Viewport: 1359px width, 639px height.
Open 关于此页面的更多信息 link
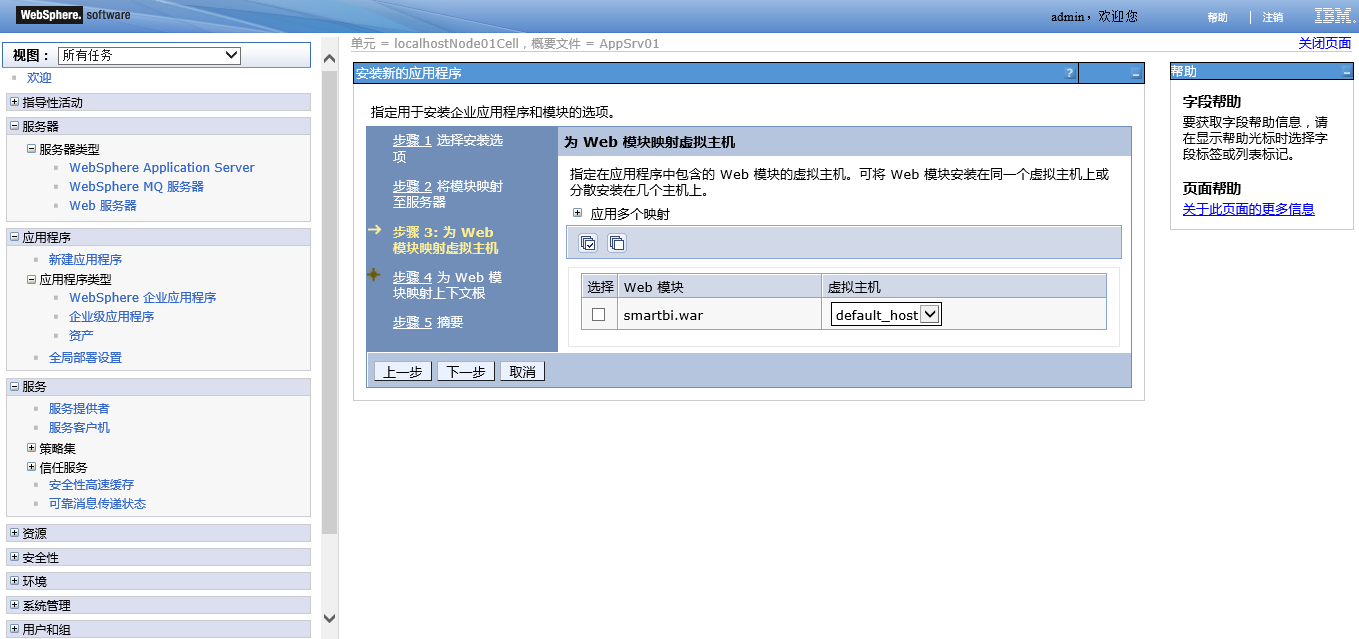pos(1248,209)
